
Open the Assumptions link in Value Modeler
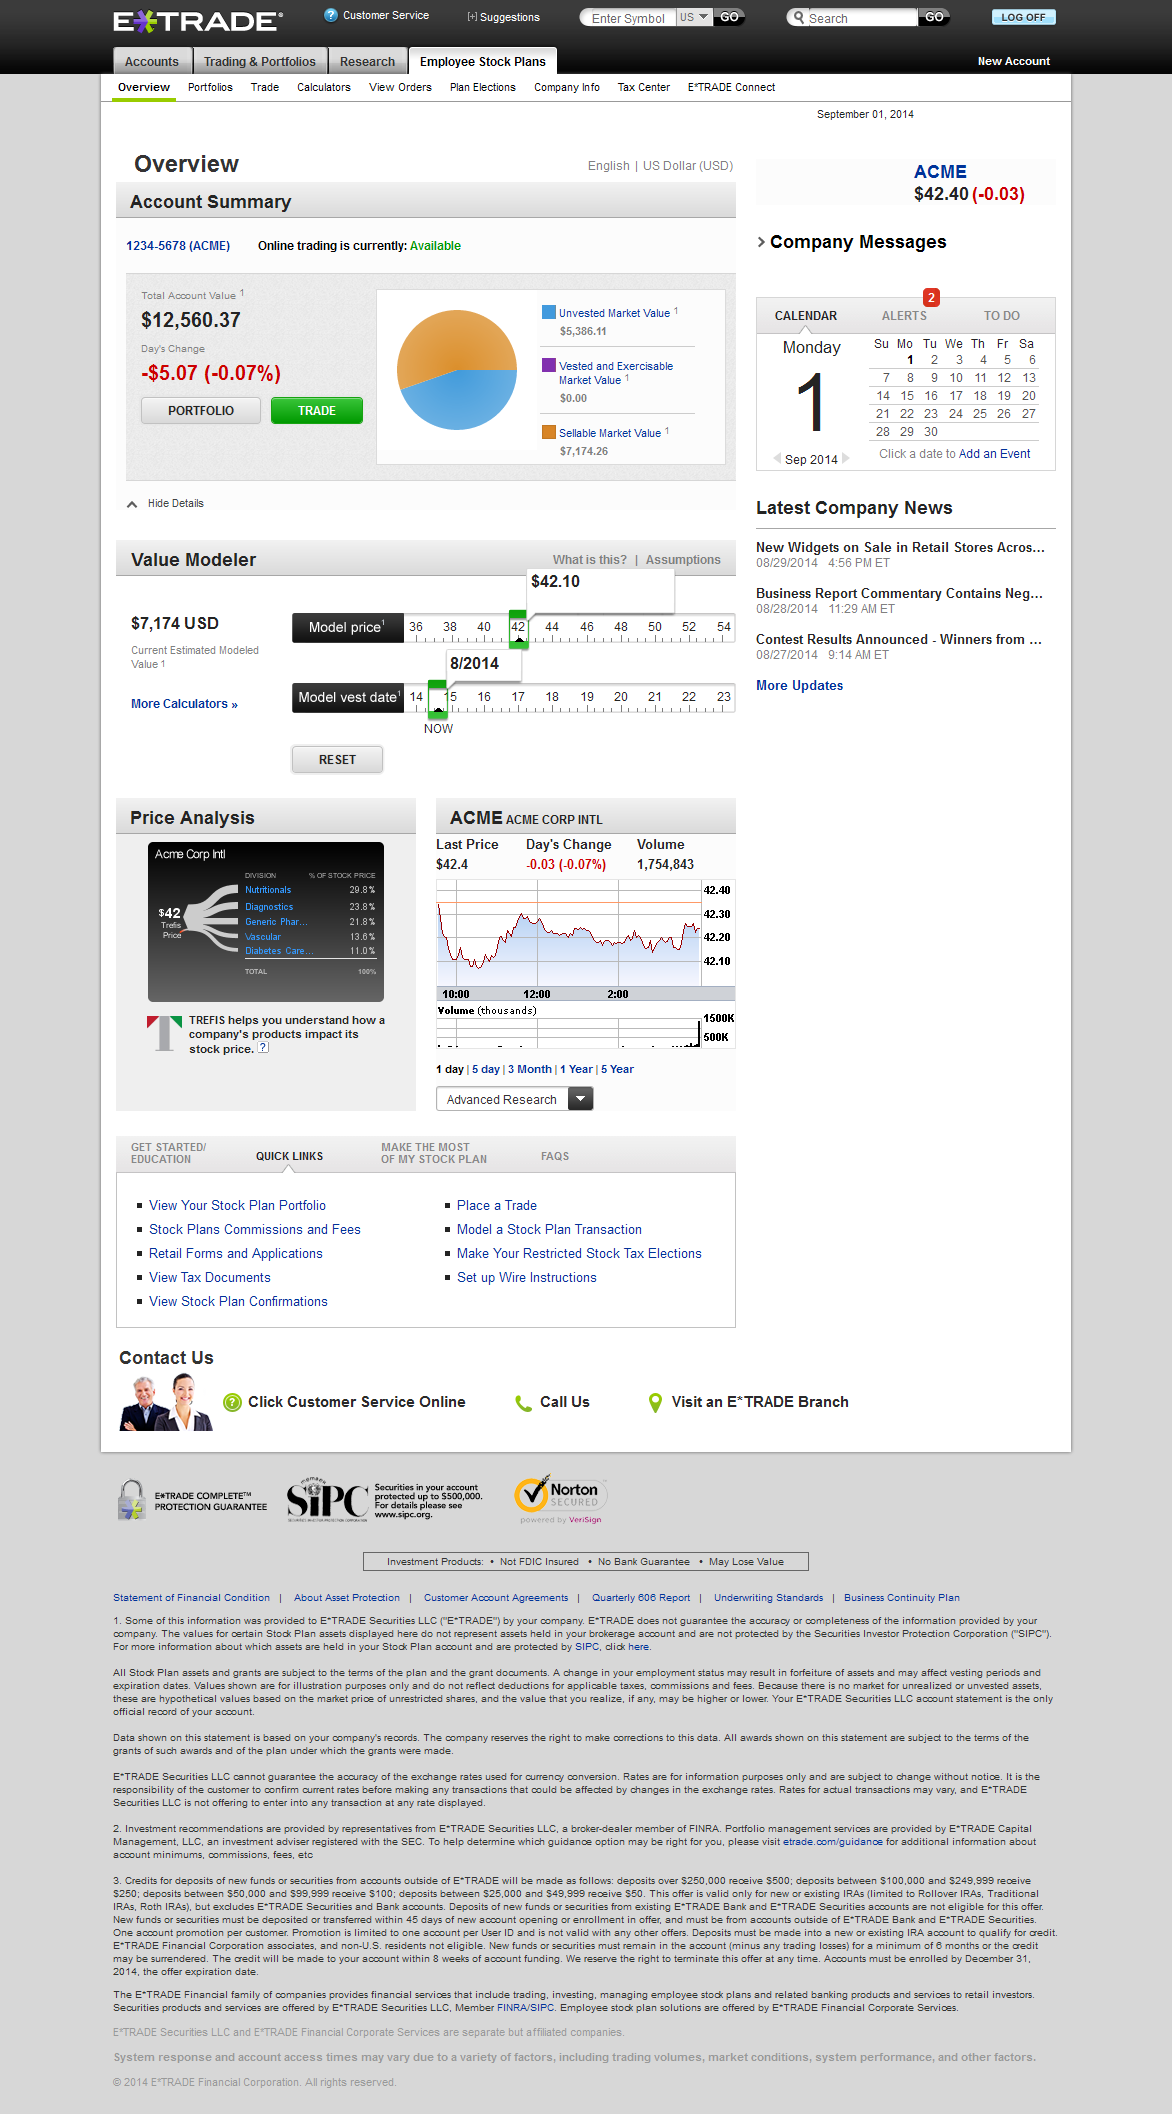pos(683,560)
